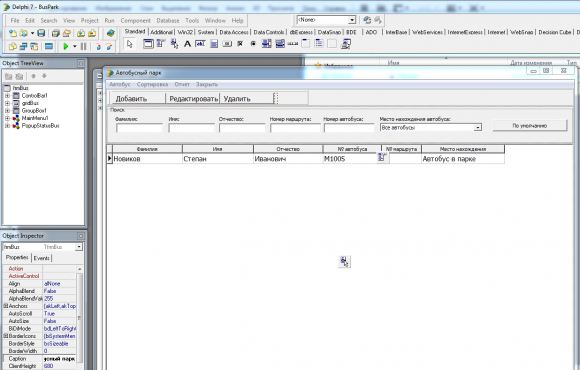580x370 pixels.
Task: Click the По умолчанию button
Action: coord(530,126)
